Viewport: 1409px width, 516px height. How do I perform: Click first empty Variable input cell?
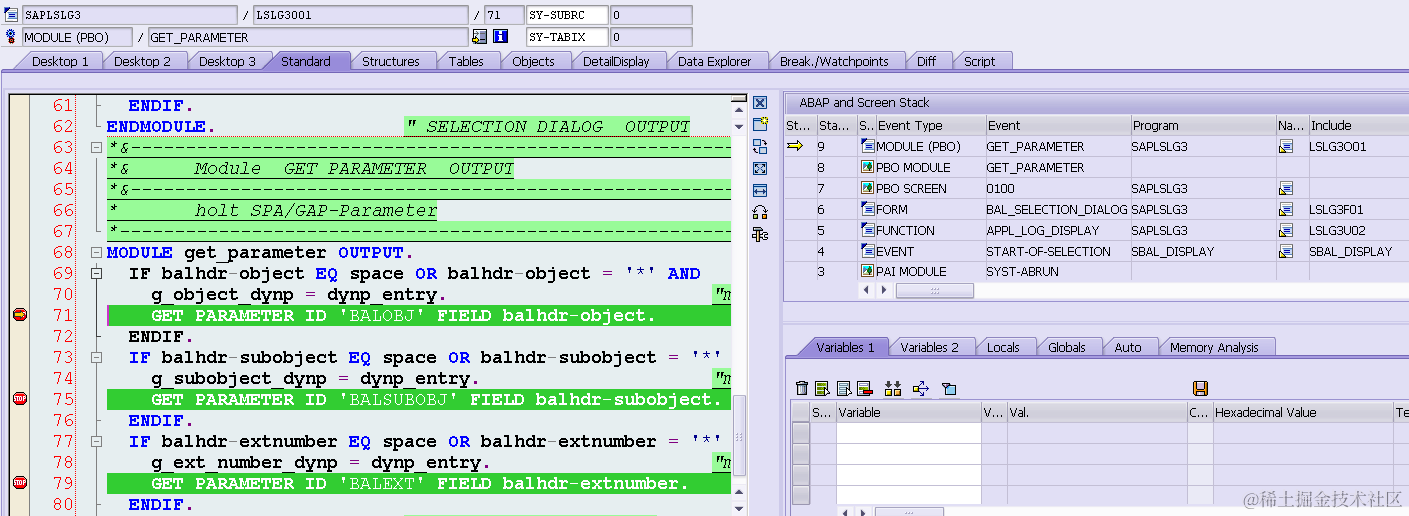(909, 432)
